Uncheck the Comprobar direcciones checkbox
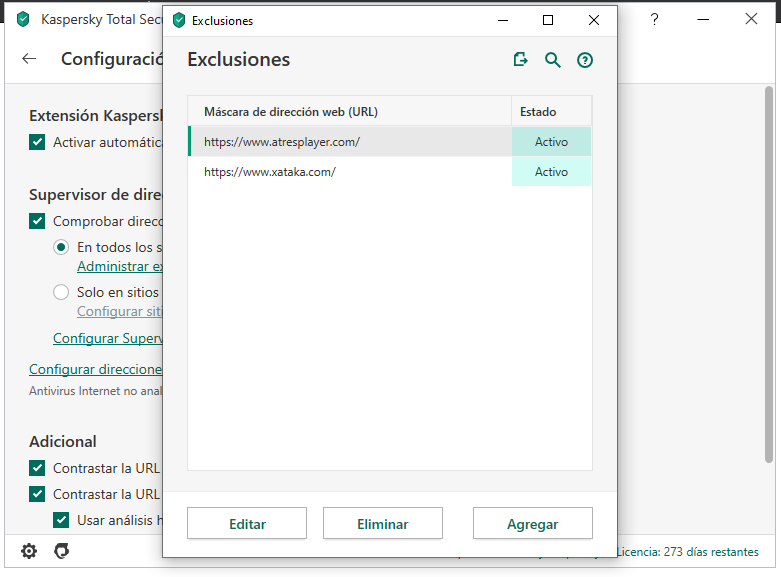The height and width of the screenshot is (577, 781). pyautogui.click(x=37, y=221)
